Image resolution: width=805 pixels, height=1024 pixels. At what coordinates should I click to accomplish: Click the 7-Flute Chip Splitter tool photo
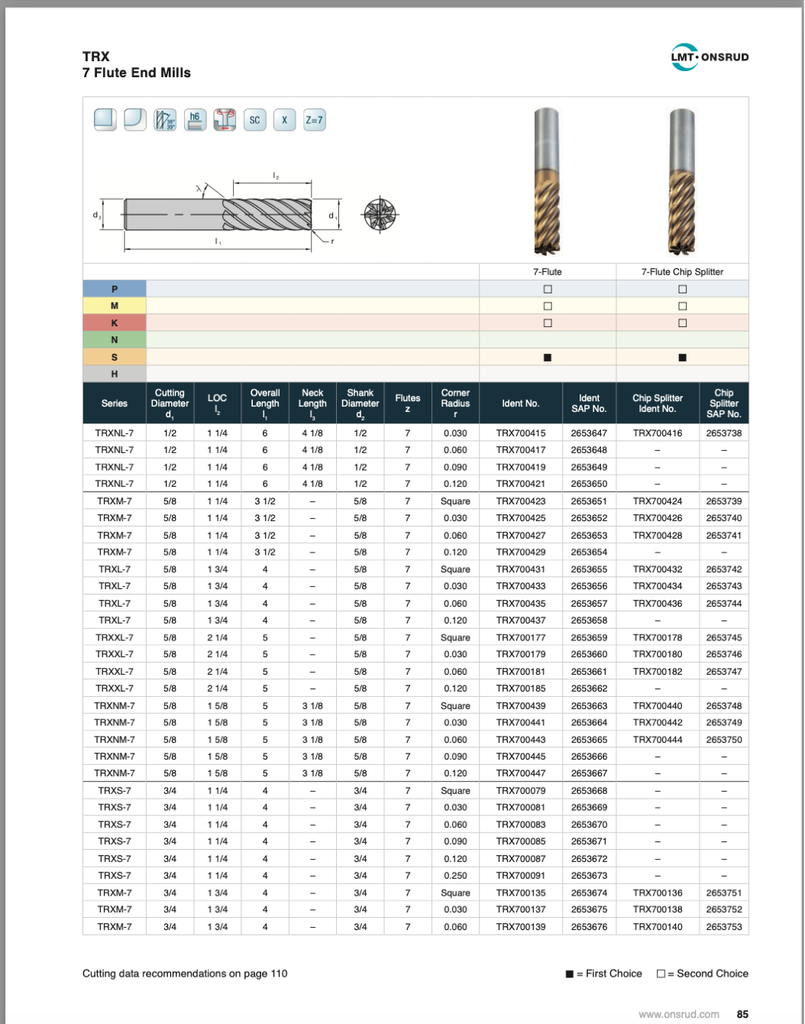(682, 181)
